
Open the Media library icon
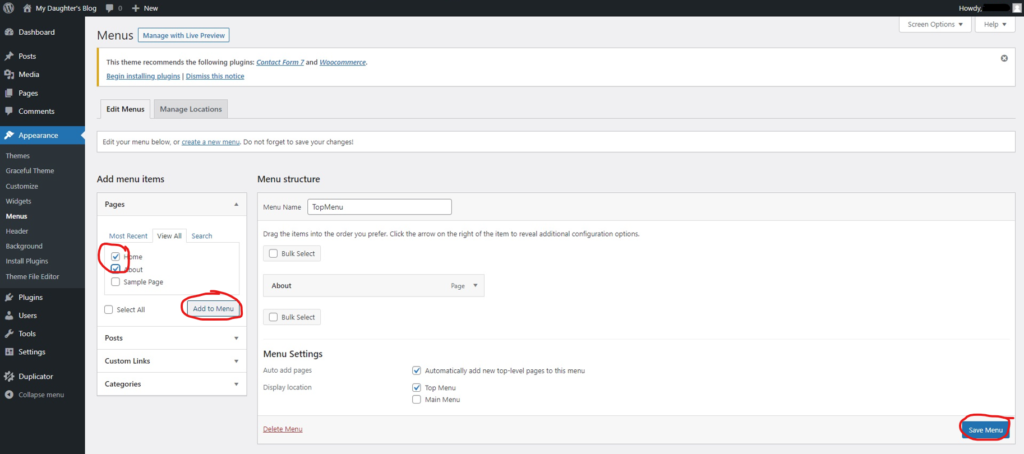[x=9, y=74]
